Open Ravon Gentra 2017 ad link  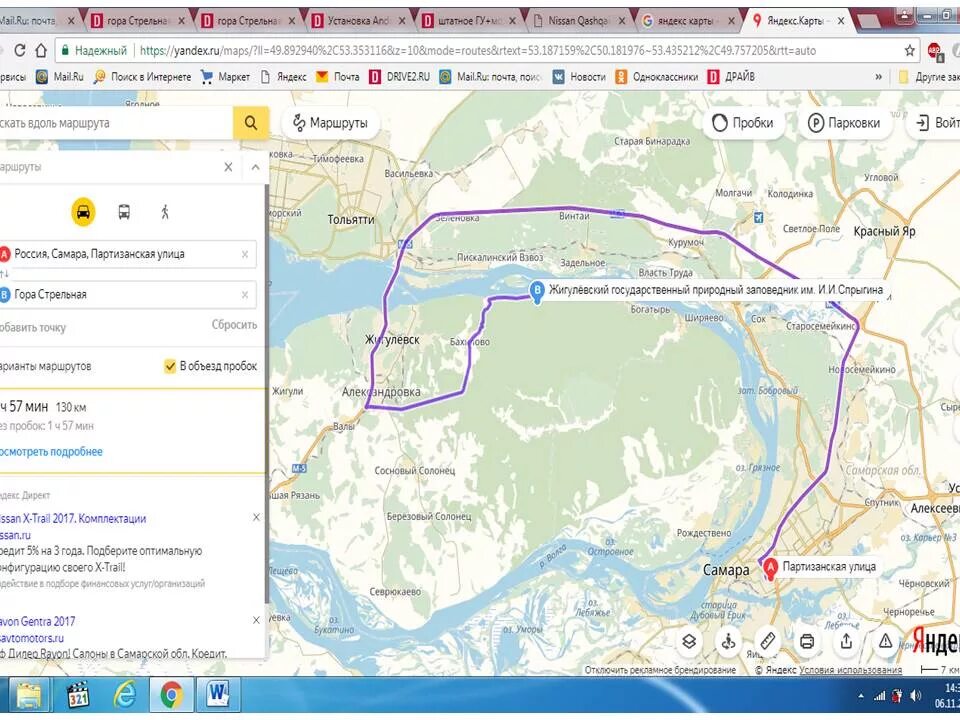[37, 621]
